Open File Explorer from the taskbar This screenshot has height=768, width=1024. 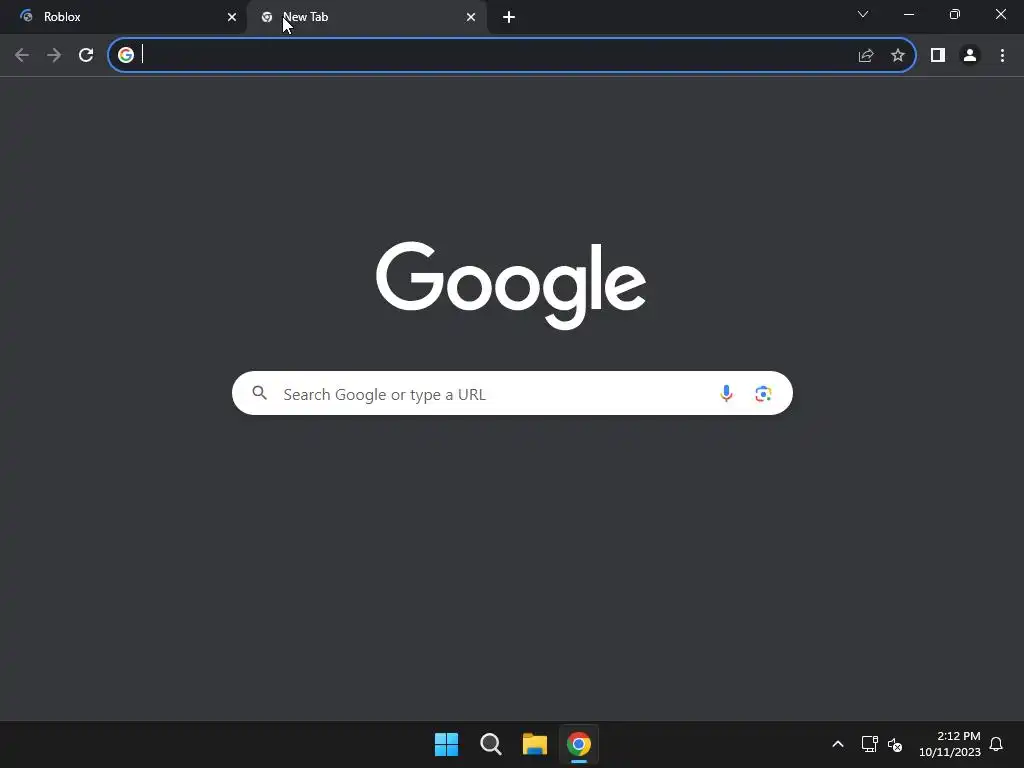534,744
